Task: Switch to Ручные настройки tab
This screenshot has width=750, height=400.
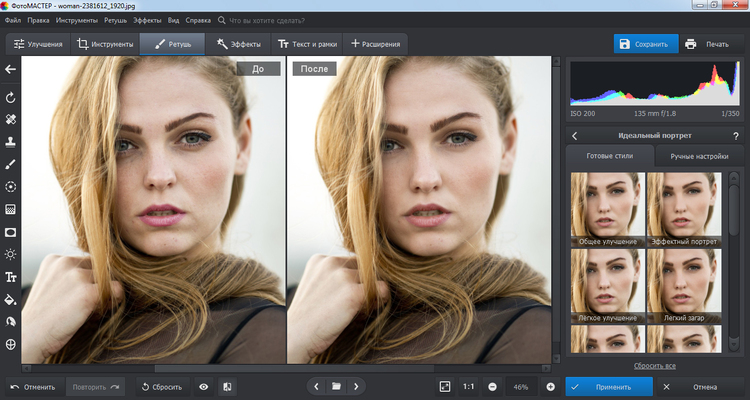Action: (x=698, y=157)
